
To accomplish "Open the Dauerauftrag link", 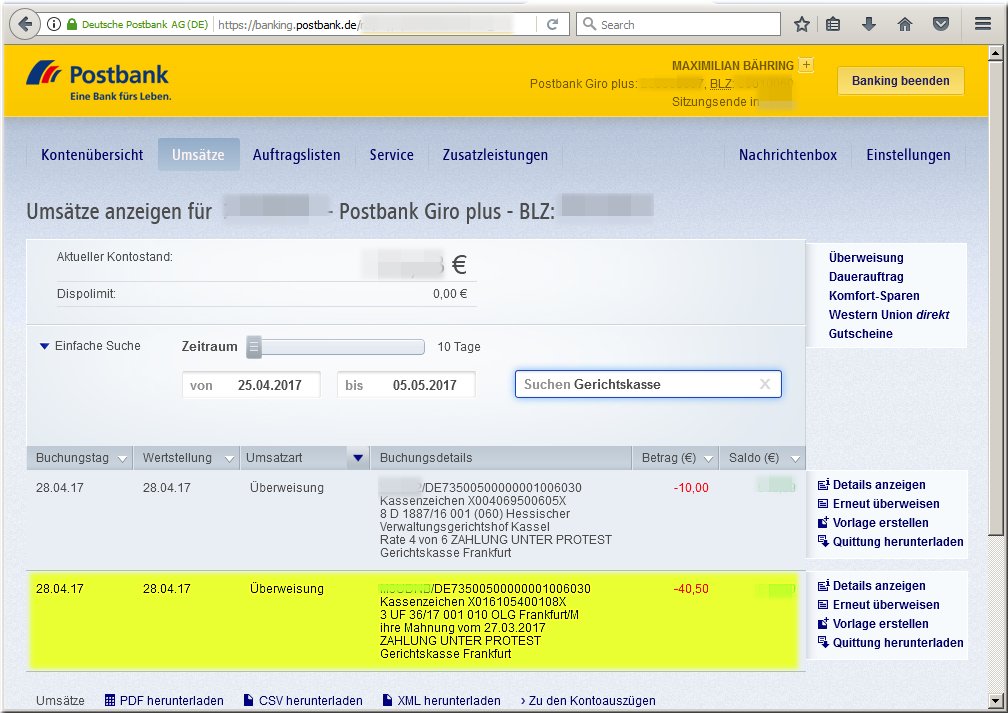I will (x=866, y=276).
